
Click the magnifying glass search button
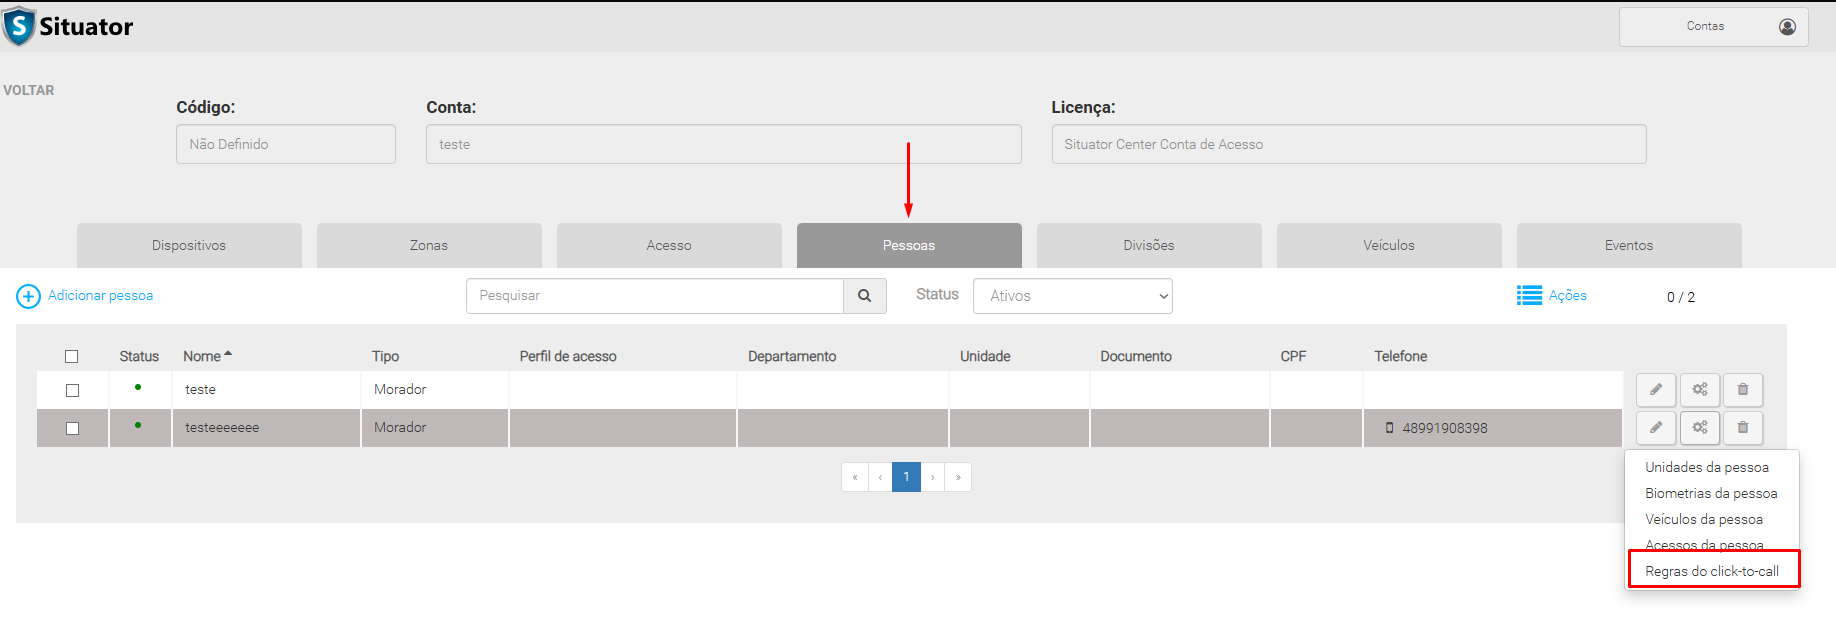(865, 296)
